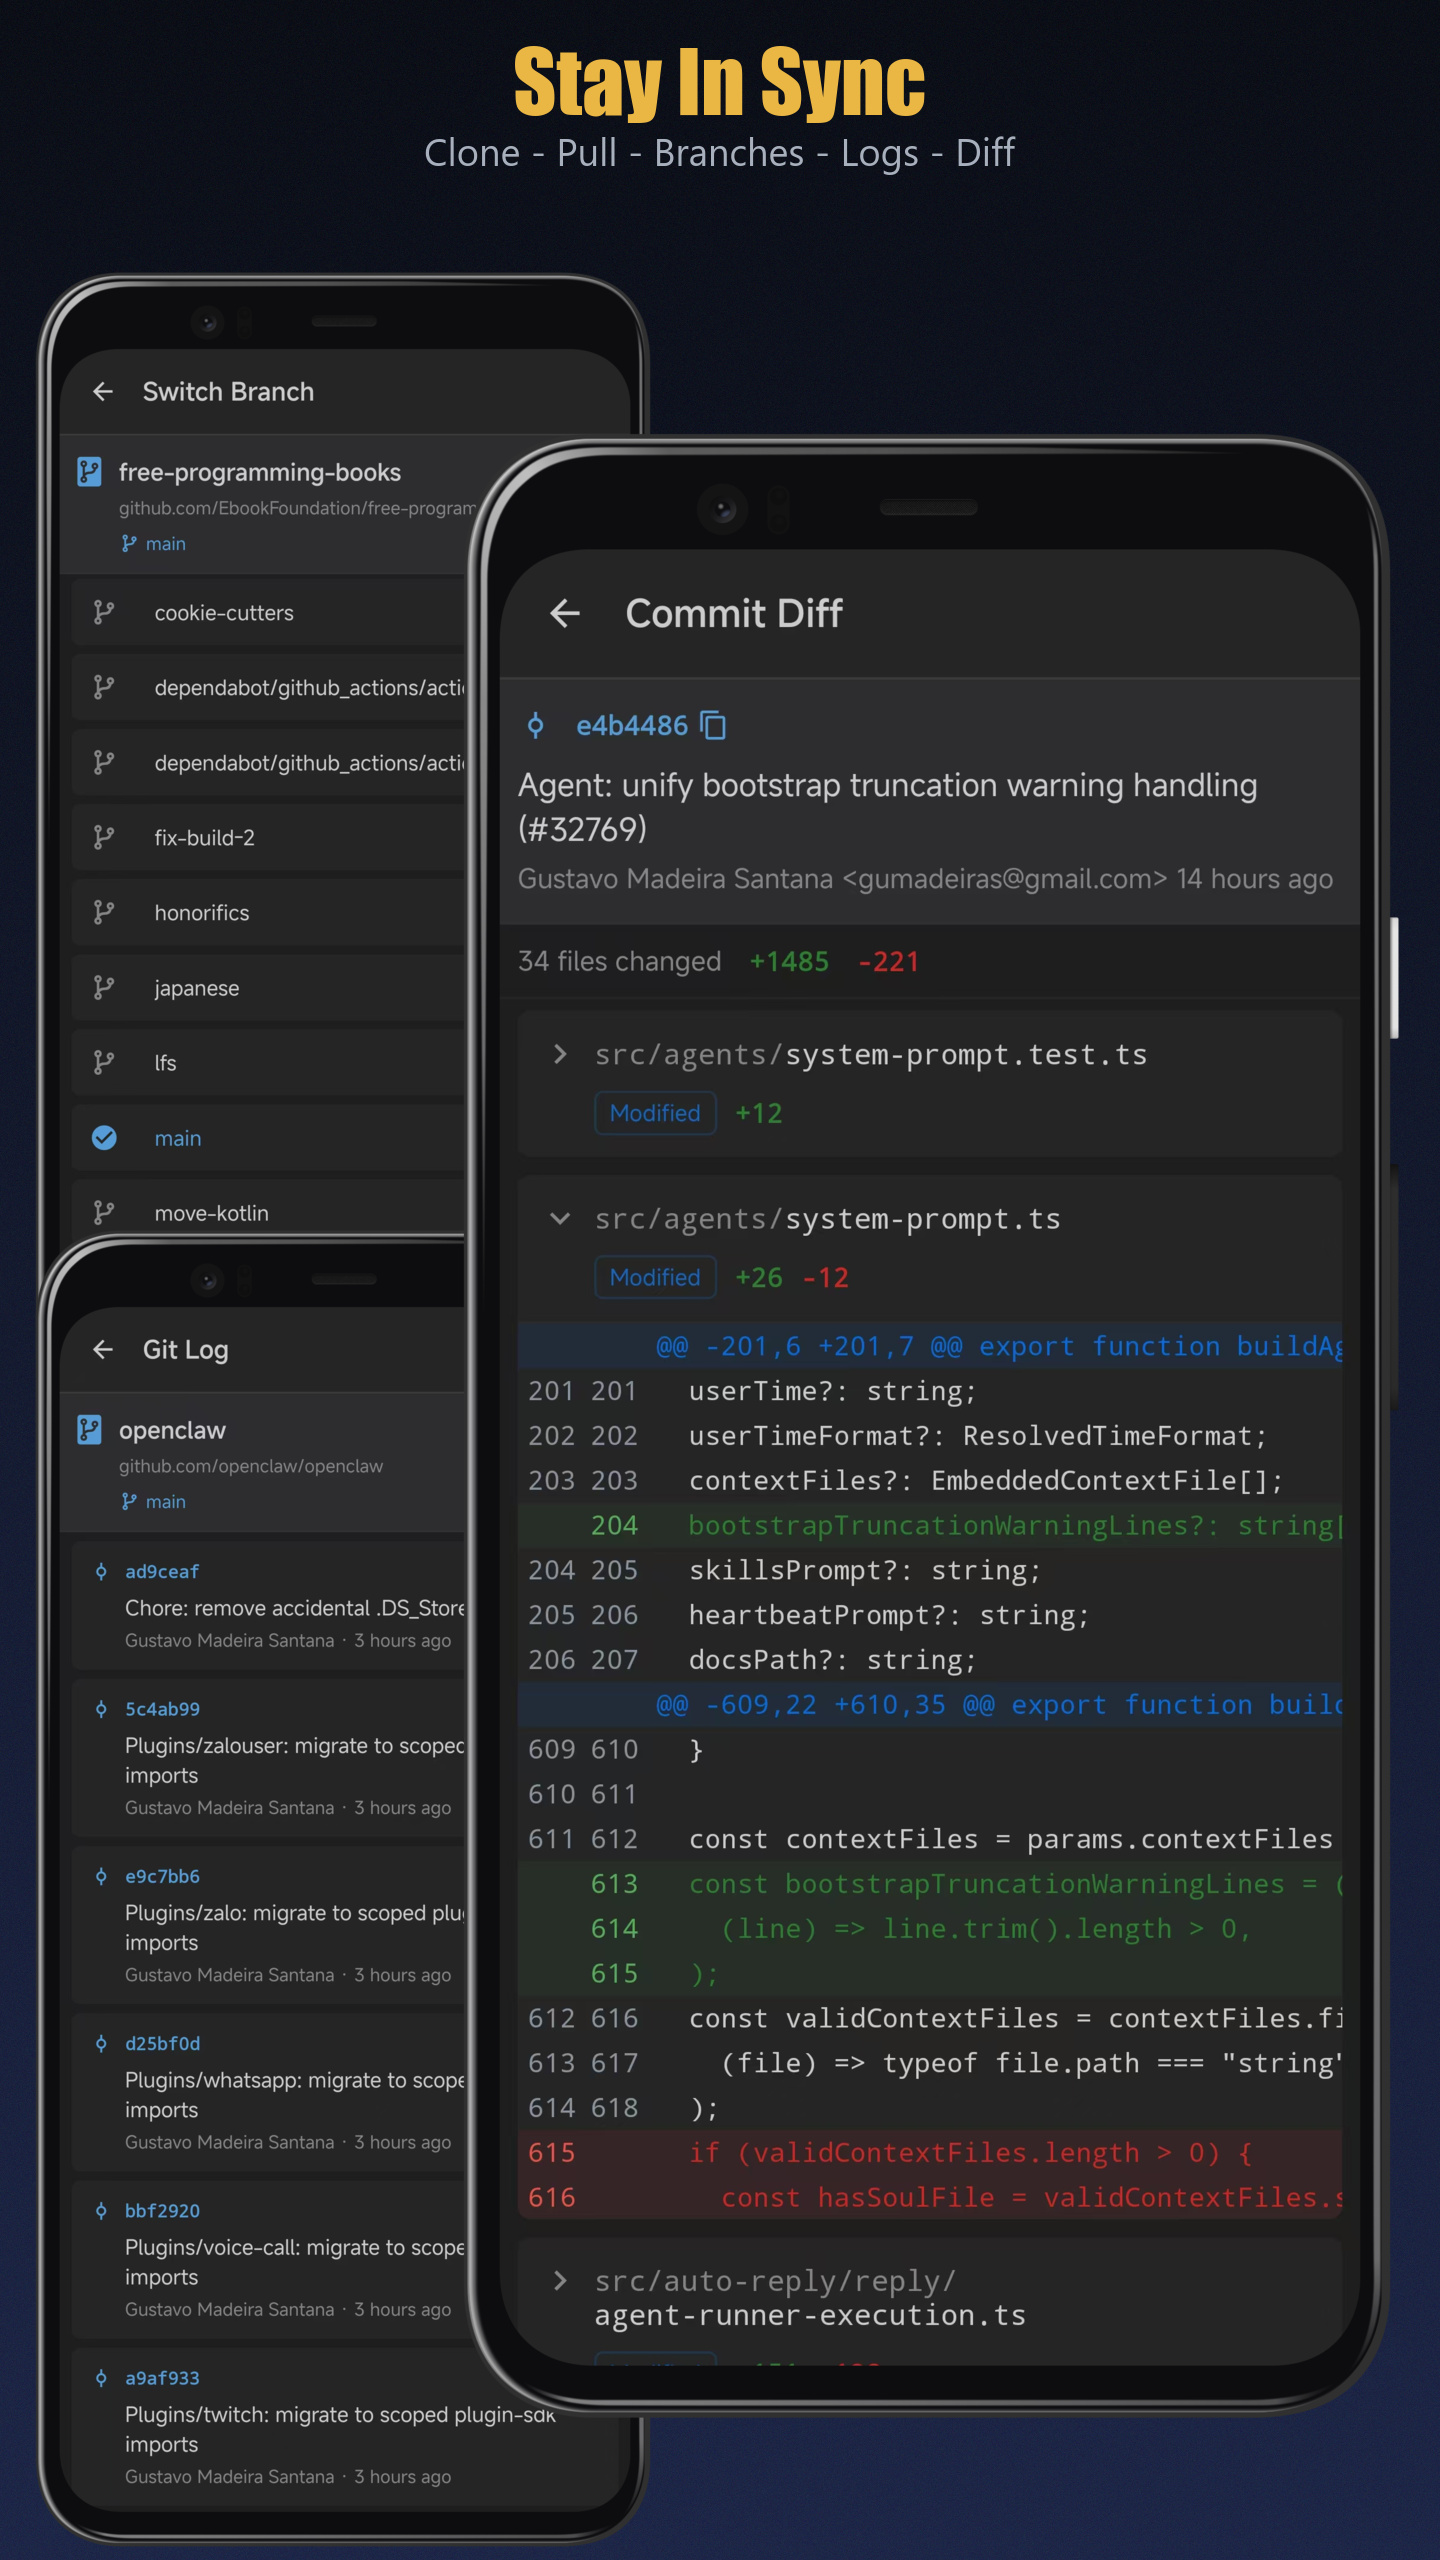This screenshot has height=2560, width=1440.
Task: Select the honorifics branch
Action: 270,912
